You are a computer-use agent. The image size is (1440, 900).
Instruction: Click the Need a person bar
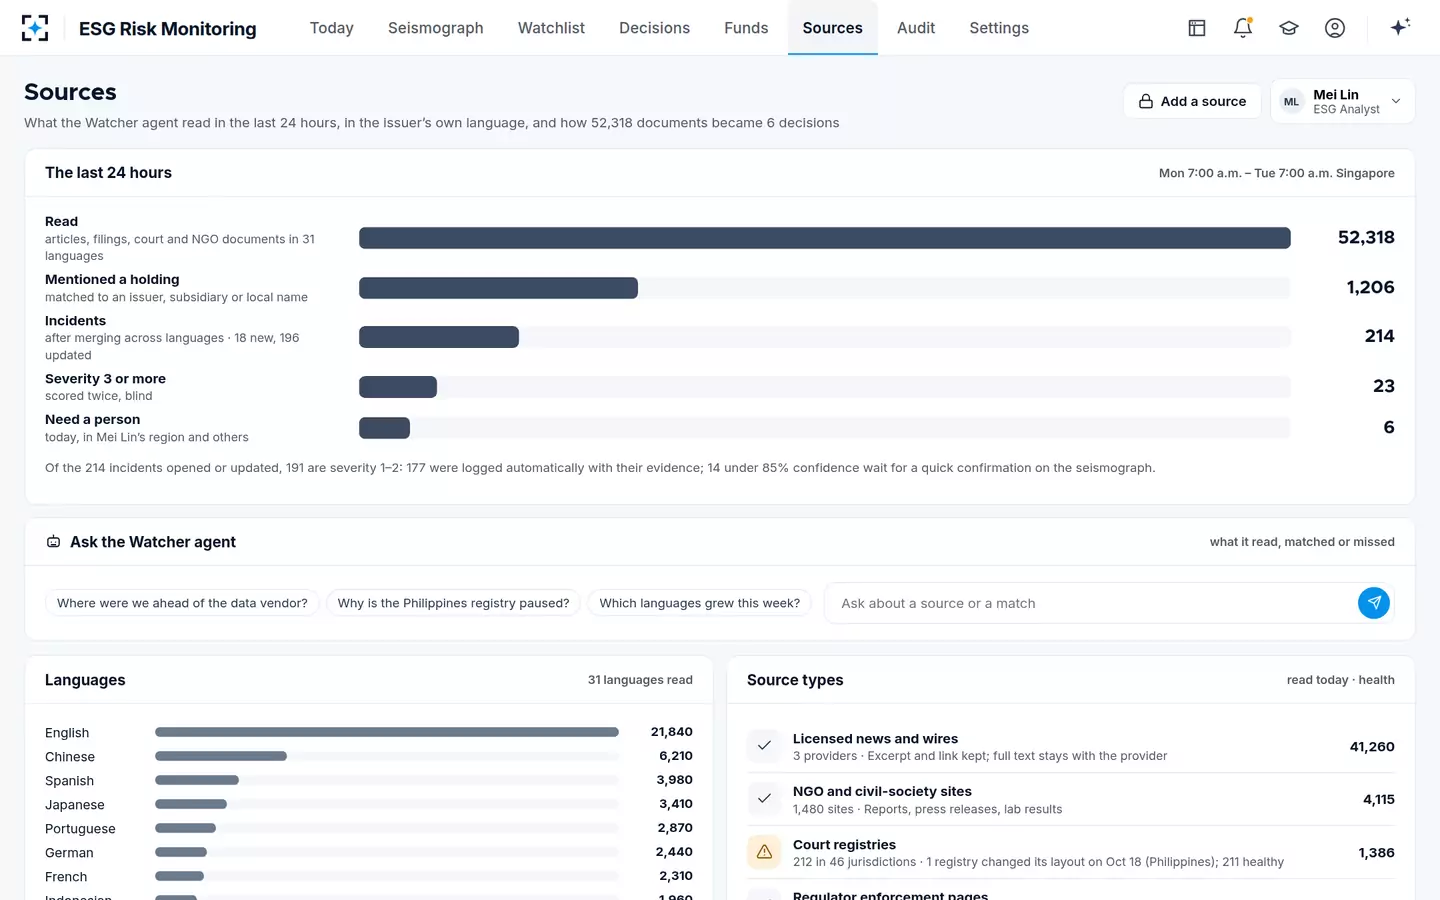click(384, 428)
